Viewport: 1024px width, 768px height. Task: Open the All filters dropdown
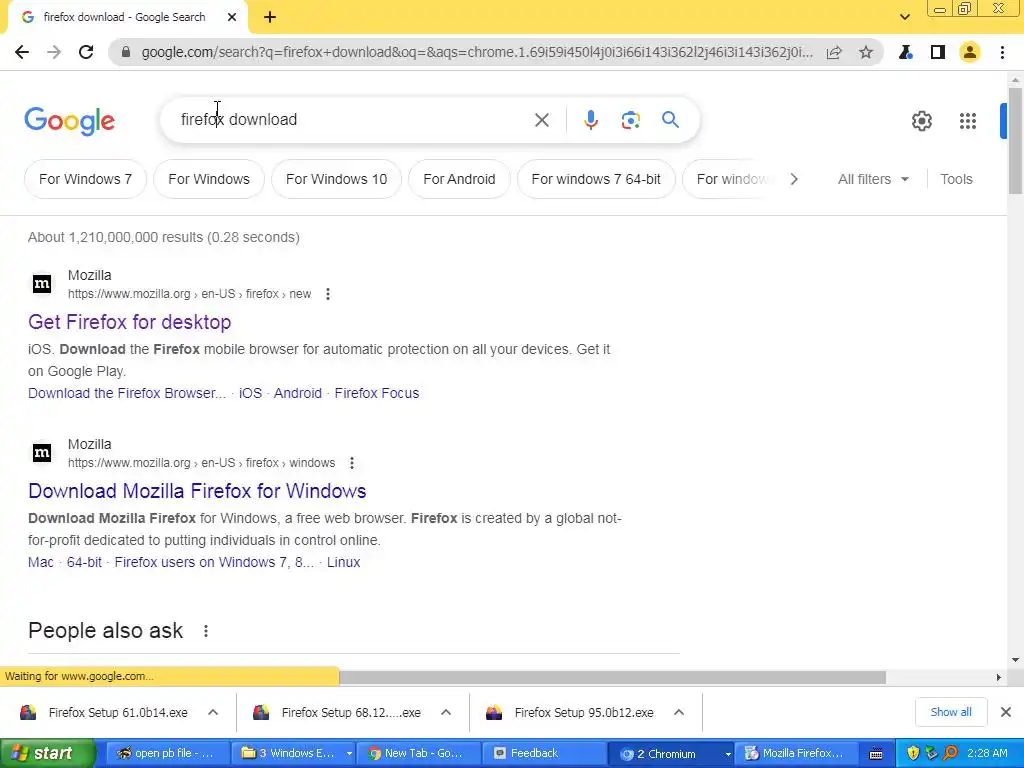click(873, 179)
